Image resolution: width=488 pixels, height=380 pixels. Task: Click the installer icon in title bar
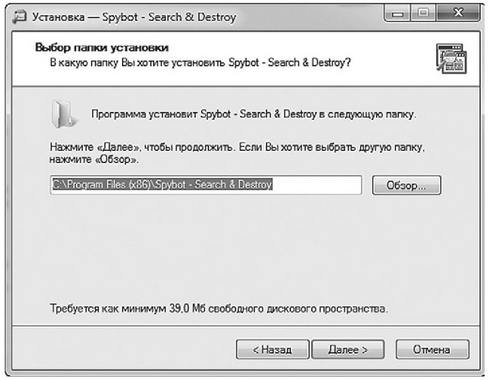[x=19, y=17]
